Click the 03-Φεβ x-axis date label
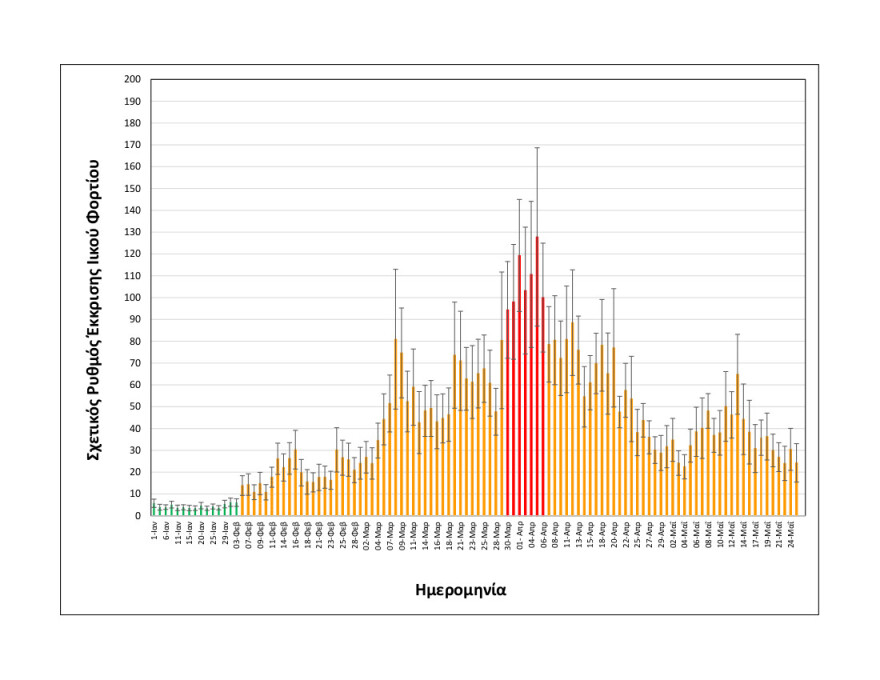The image size is (880, 680). pyautogui.click(x=237, y=530)
